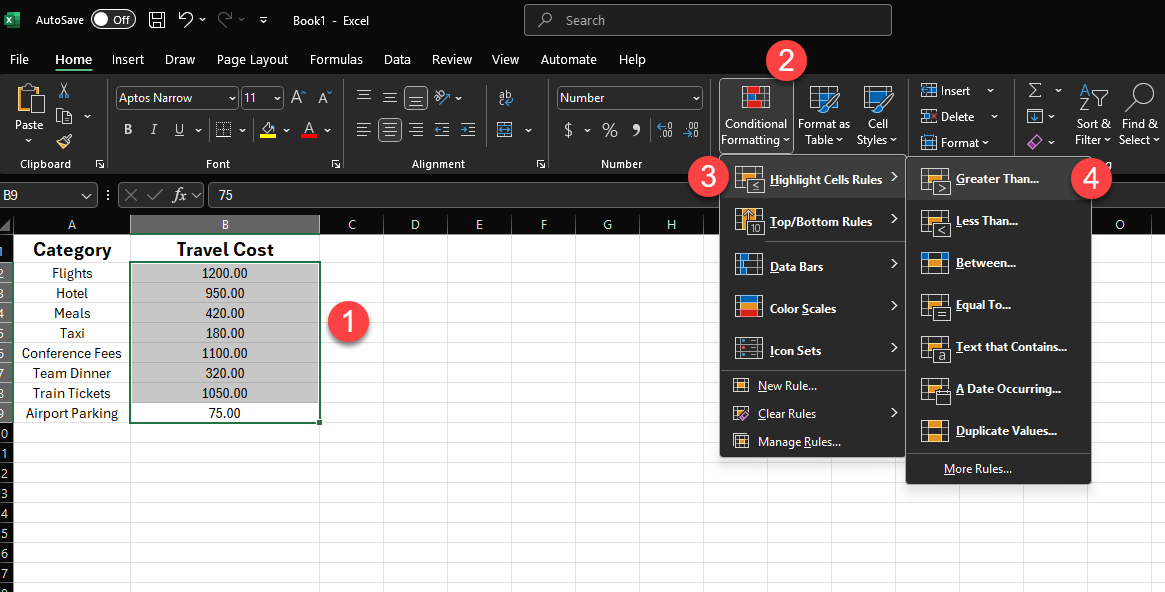The height and width of the screenshot is (592, 1165).
Task: Open the Number format combo box
Action: tap(628, 98)
